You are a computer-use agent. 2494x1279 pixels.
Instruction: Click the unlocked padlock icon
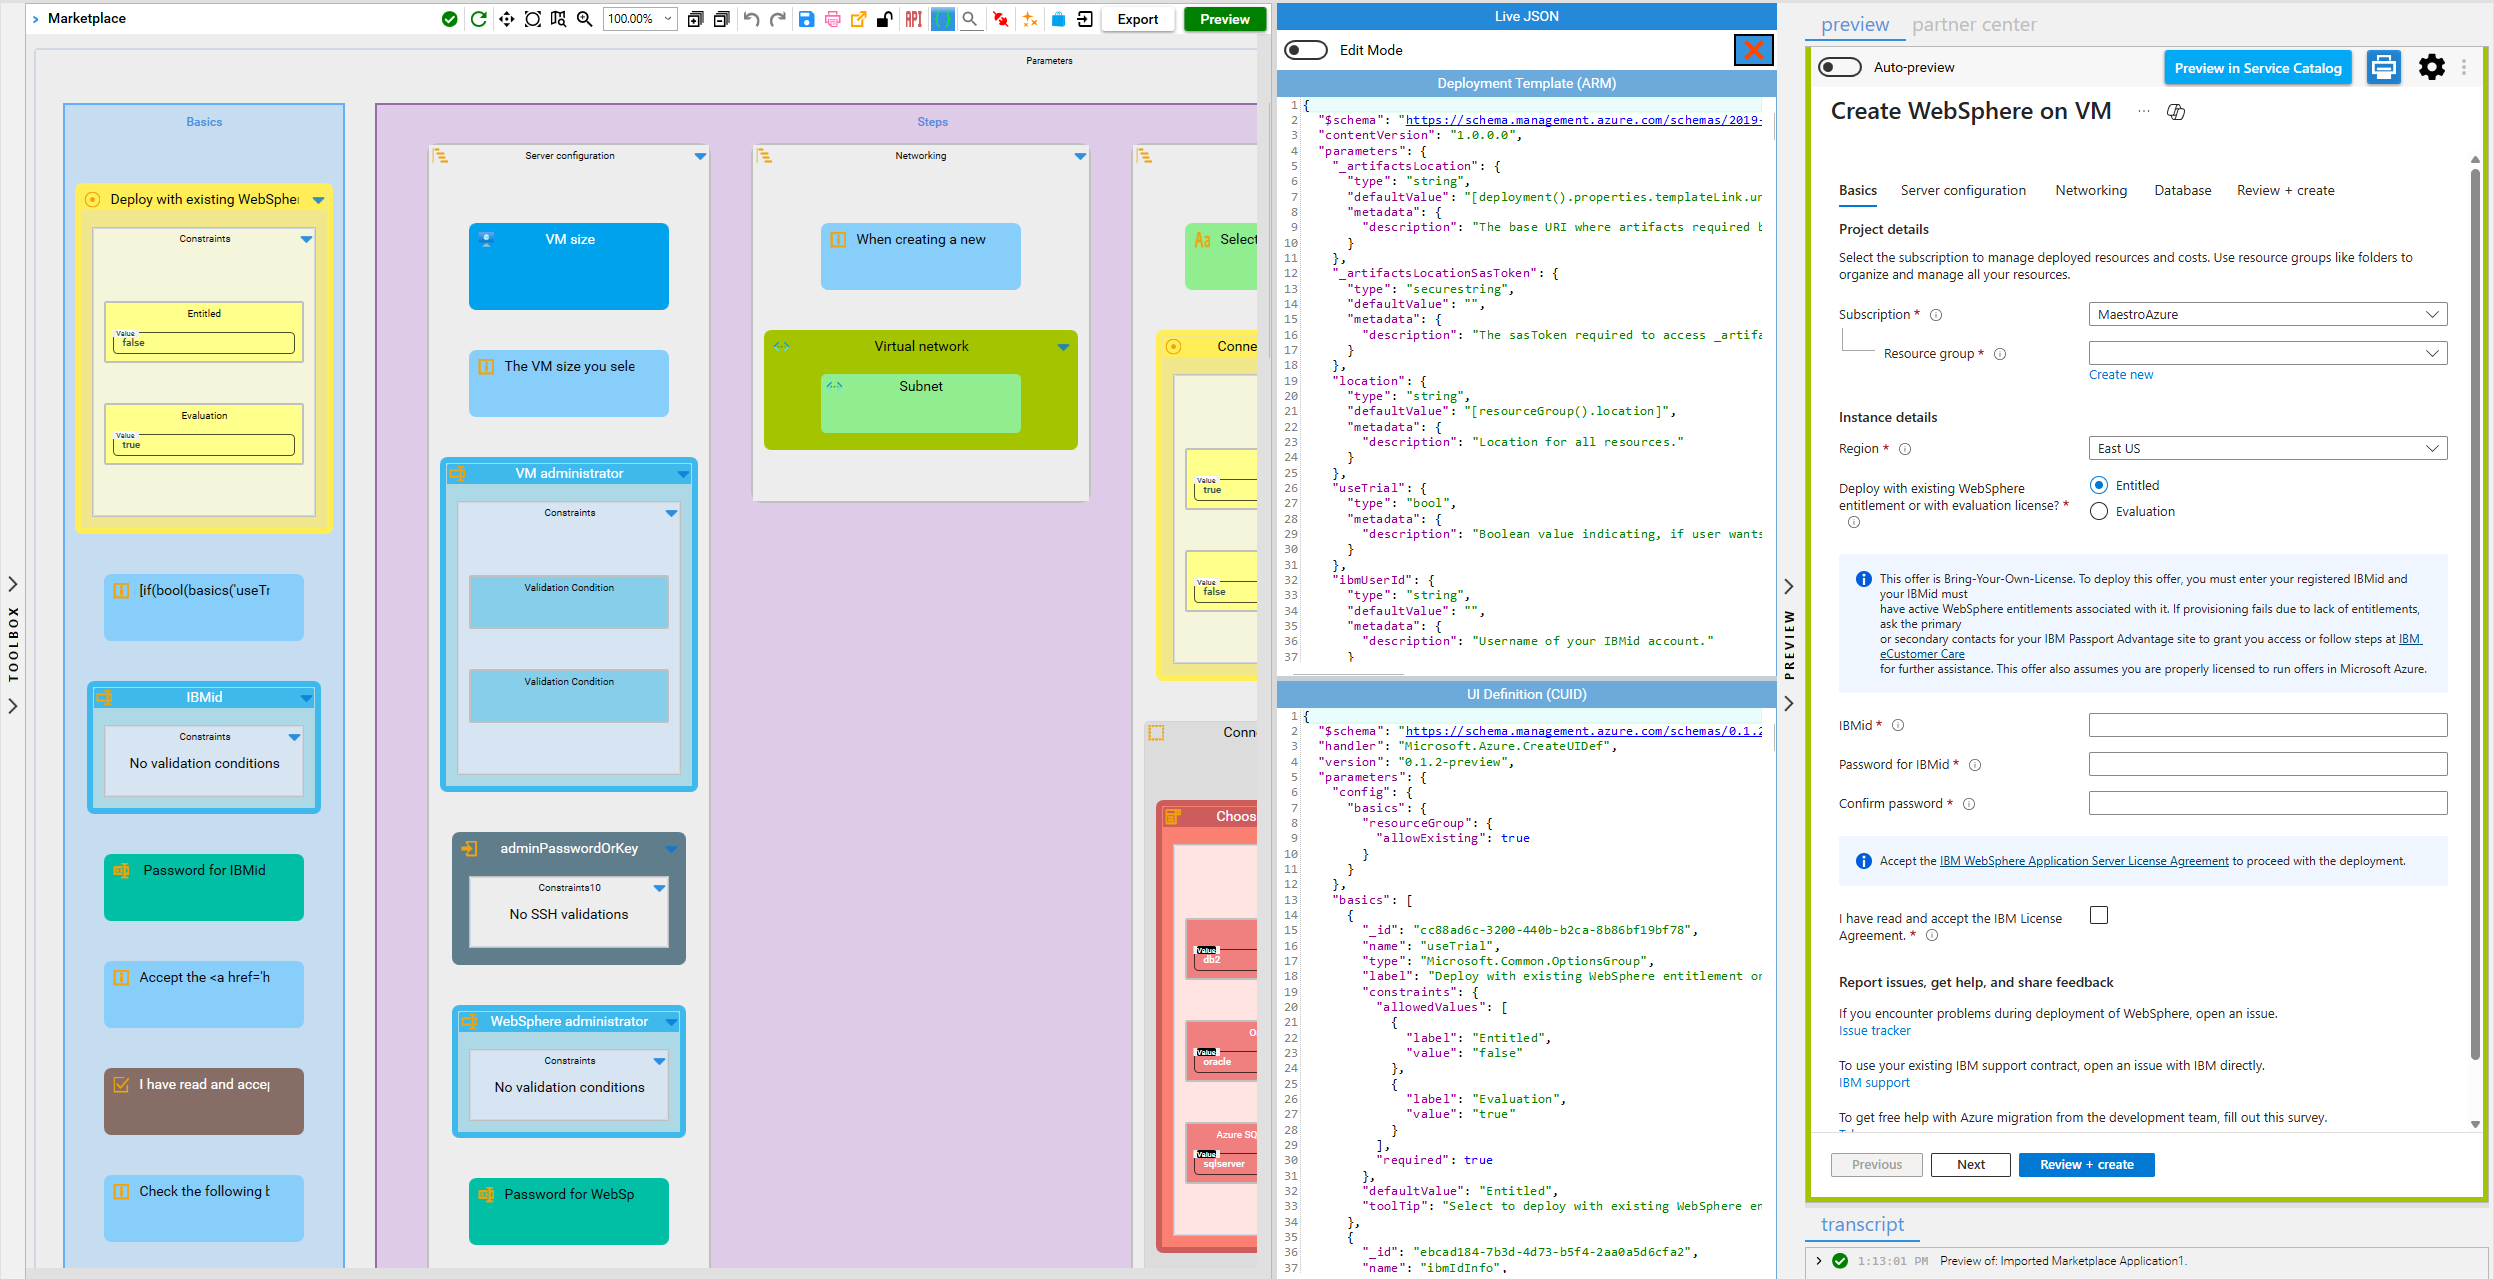pos(885,19)
